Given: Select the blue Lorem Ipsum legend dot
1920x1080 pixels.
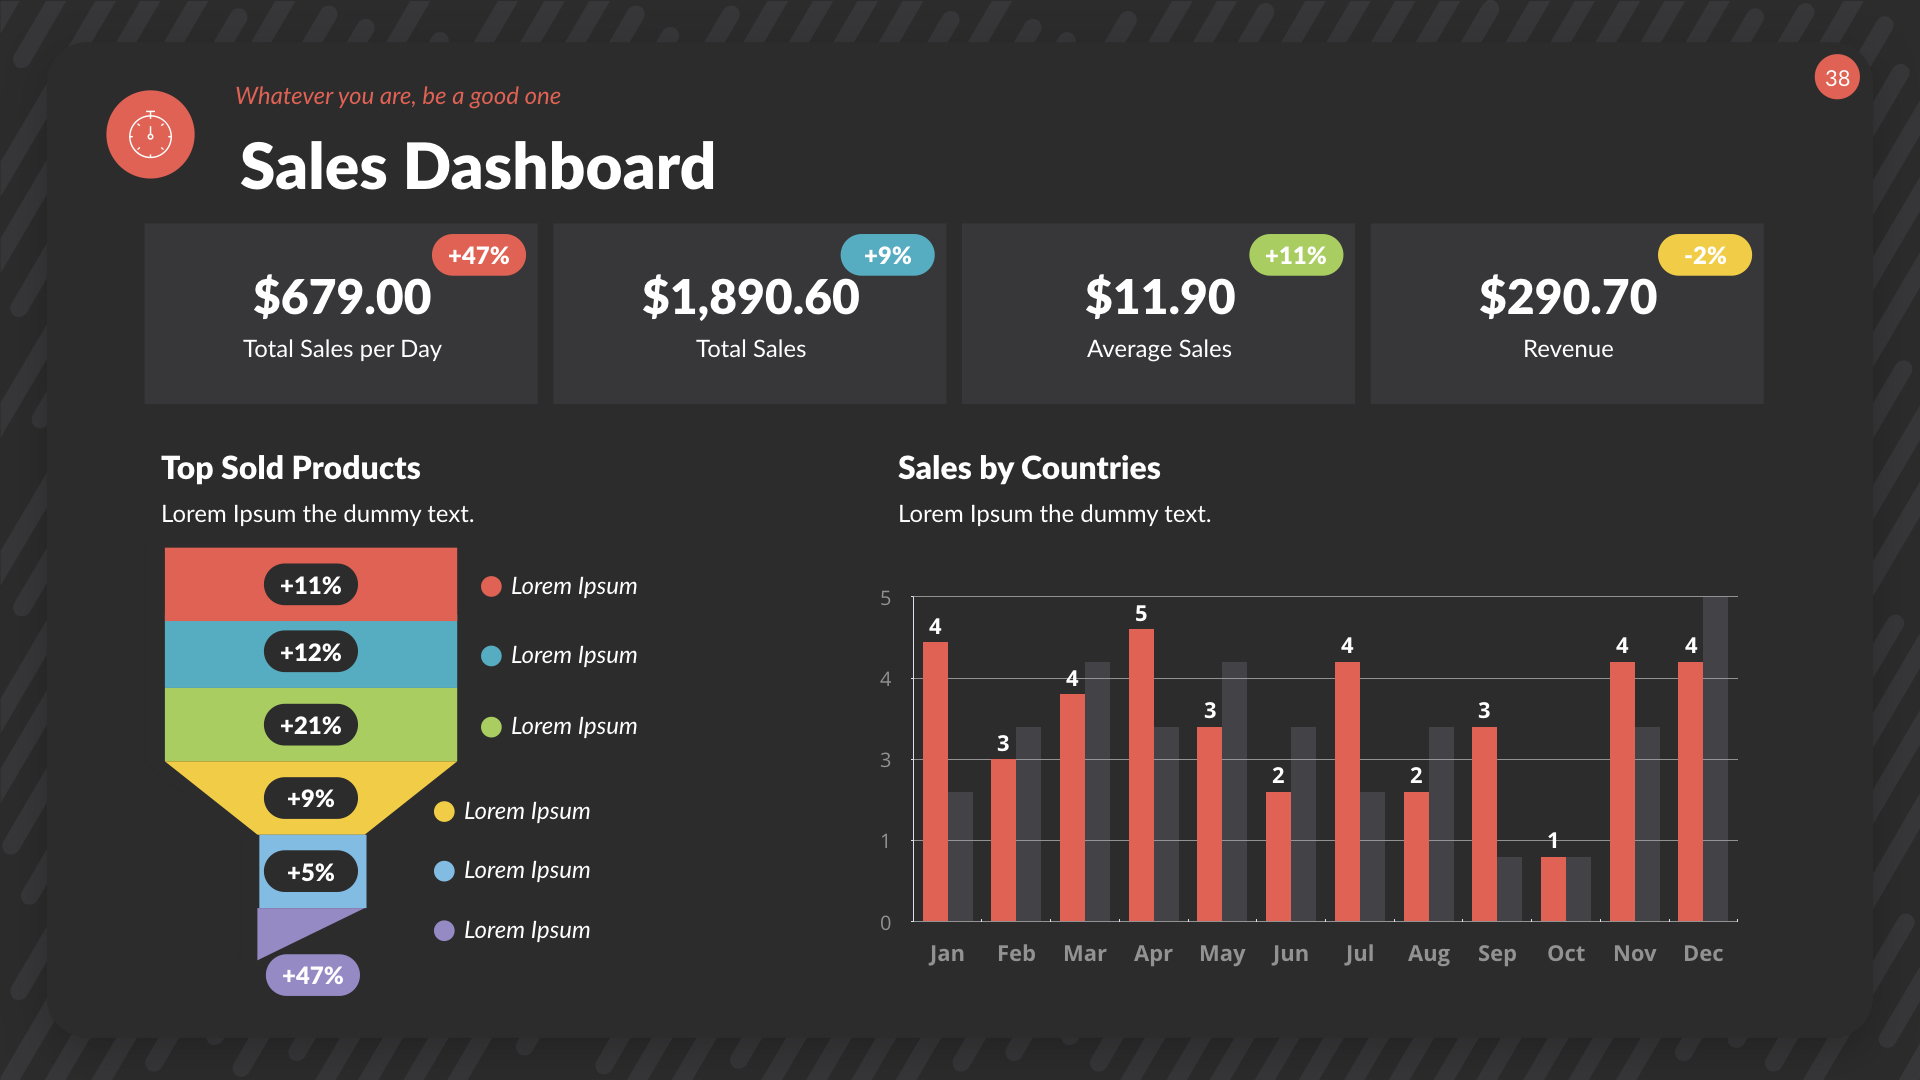Looking at the screenshot, I should [490, 655].
